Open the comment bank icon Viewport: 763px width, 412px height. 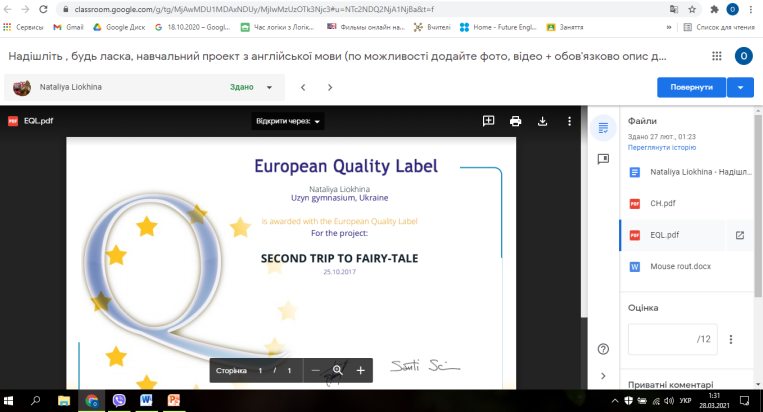point(603,159)
